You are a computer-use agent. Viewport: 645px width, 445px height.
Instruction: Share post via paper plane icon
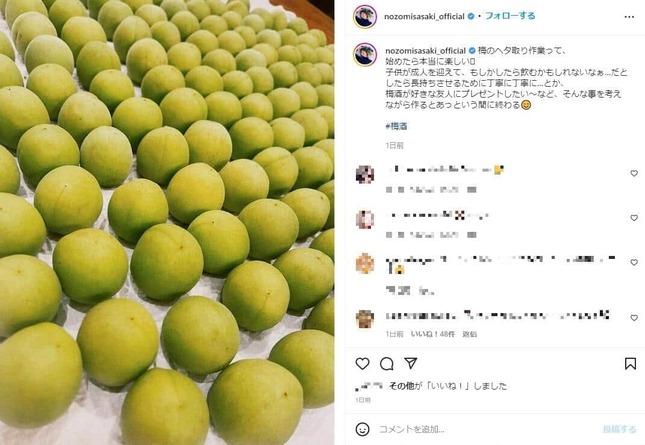(x=411, y=363)
